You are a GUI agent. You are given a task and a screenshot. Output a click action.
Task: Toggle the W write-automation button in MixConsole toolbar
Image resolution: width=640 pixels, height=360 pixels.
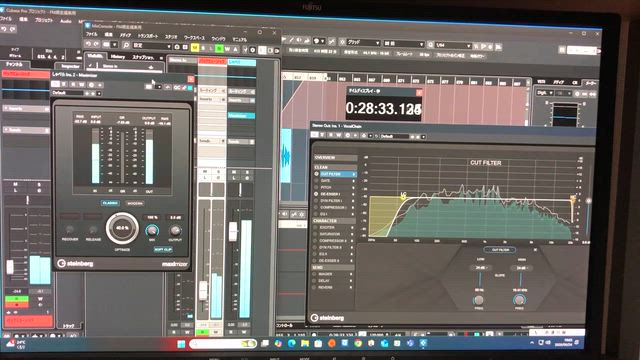click(227, 49)
